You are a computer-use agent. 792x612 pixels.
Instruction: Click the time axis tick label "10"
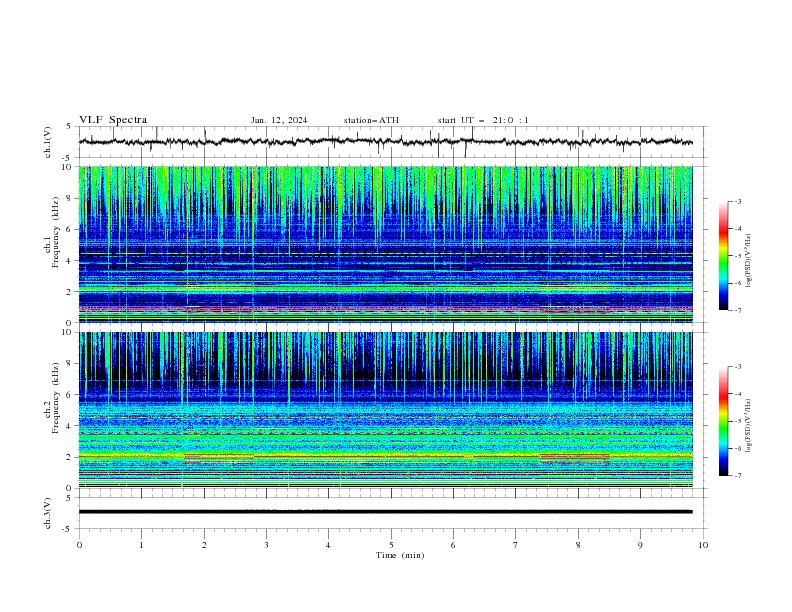pyautogui.click(x=703, y=545)
